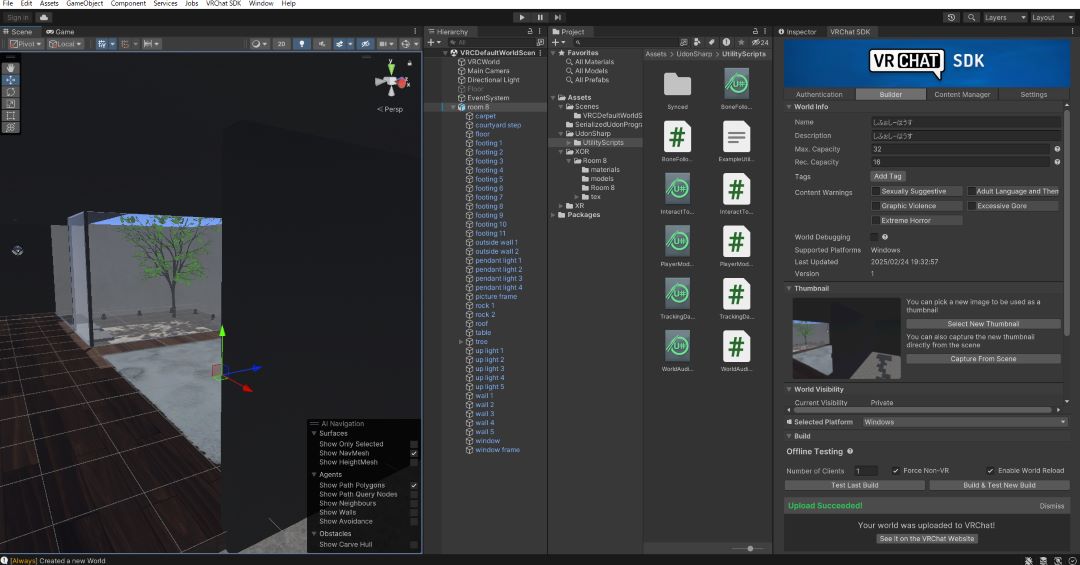
Task: Click the Play button
Action: pos(521,17)
